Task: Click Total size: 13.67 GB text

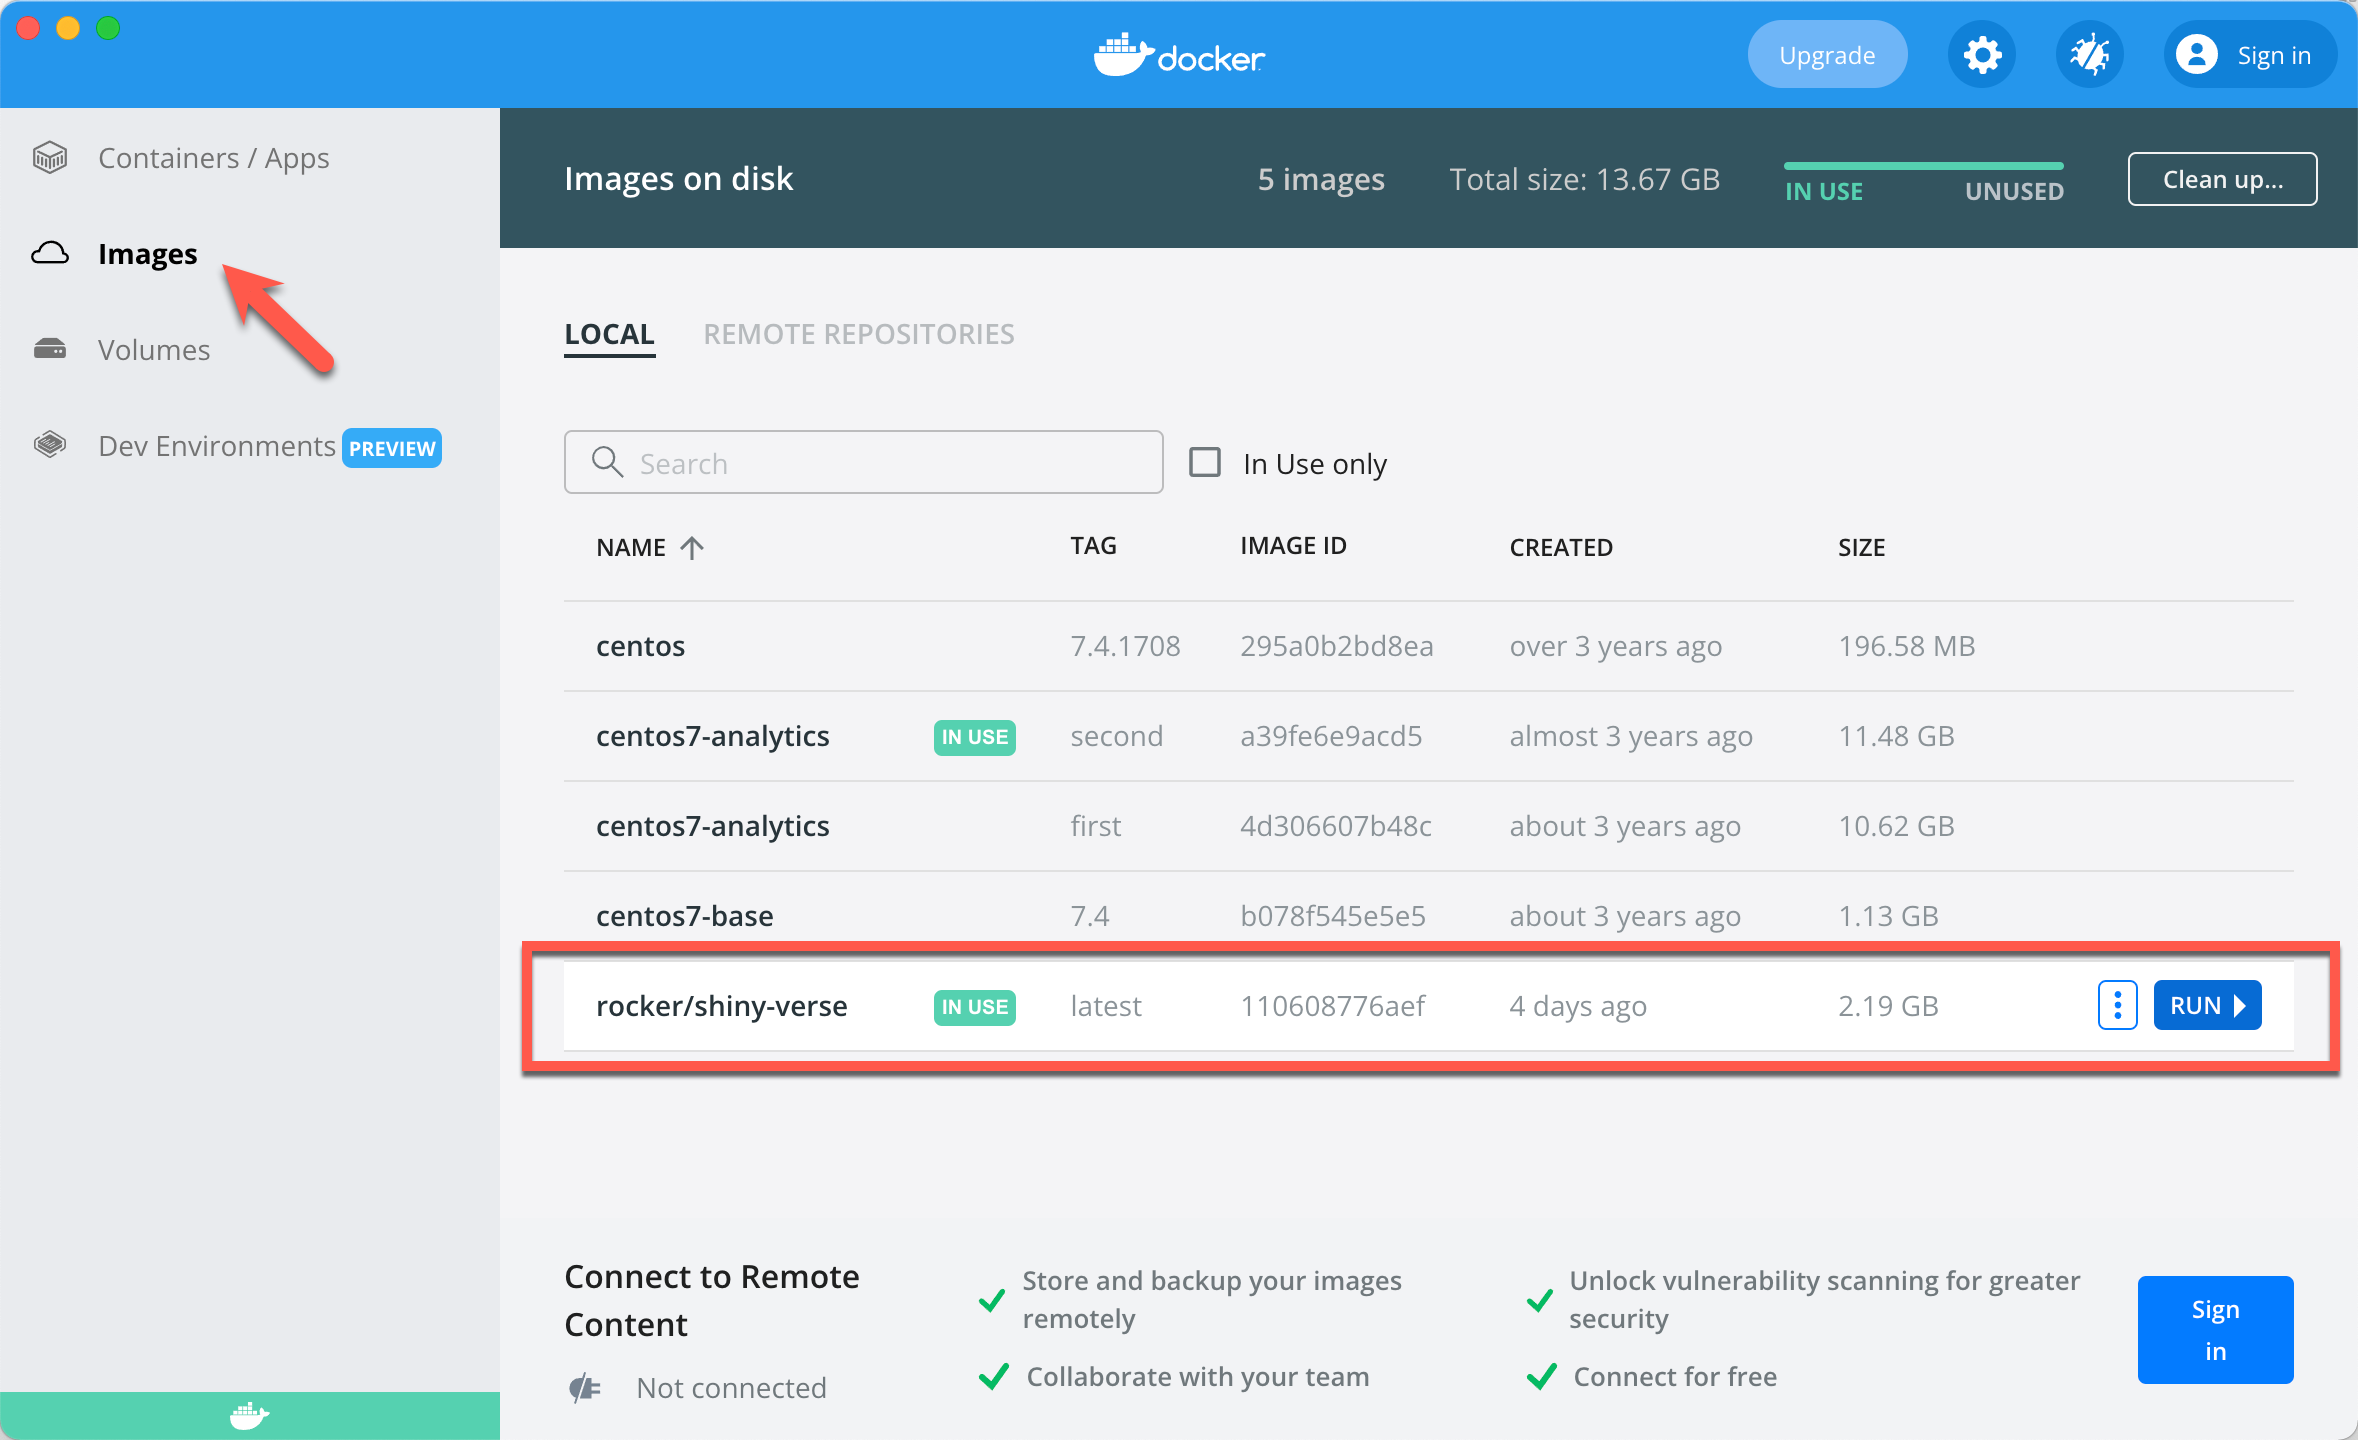Action: [x=1584, y=179]
